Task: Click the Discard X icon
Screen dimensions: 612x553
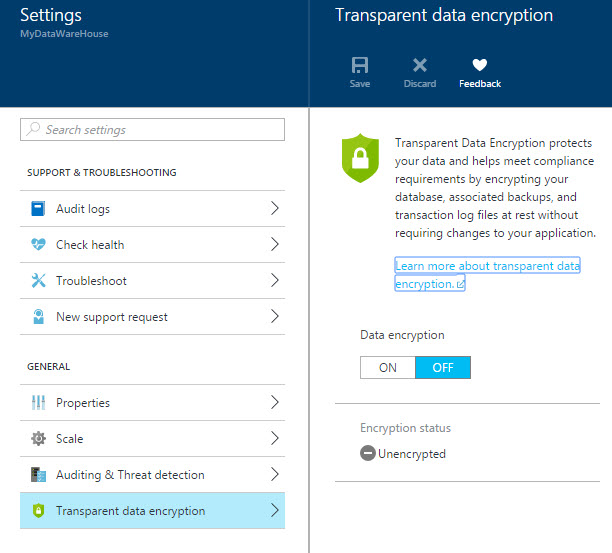Action: (420, 65)
